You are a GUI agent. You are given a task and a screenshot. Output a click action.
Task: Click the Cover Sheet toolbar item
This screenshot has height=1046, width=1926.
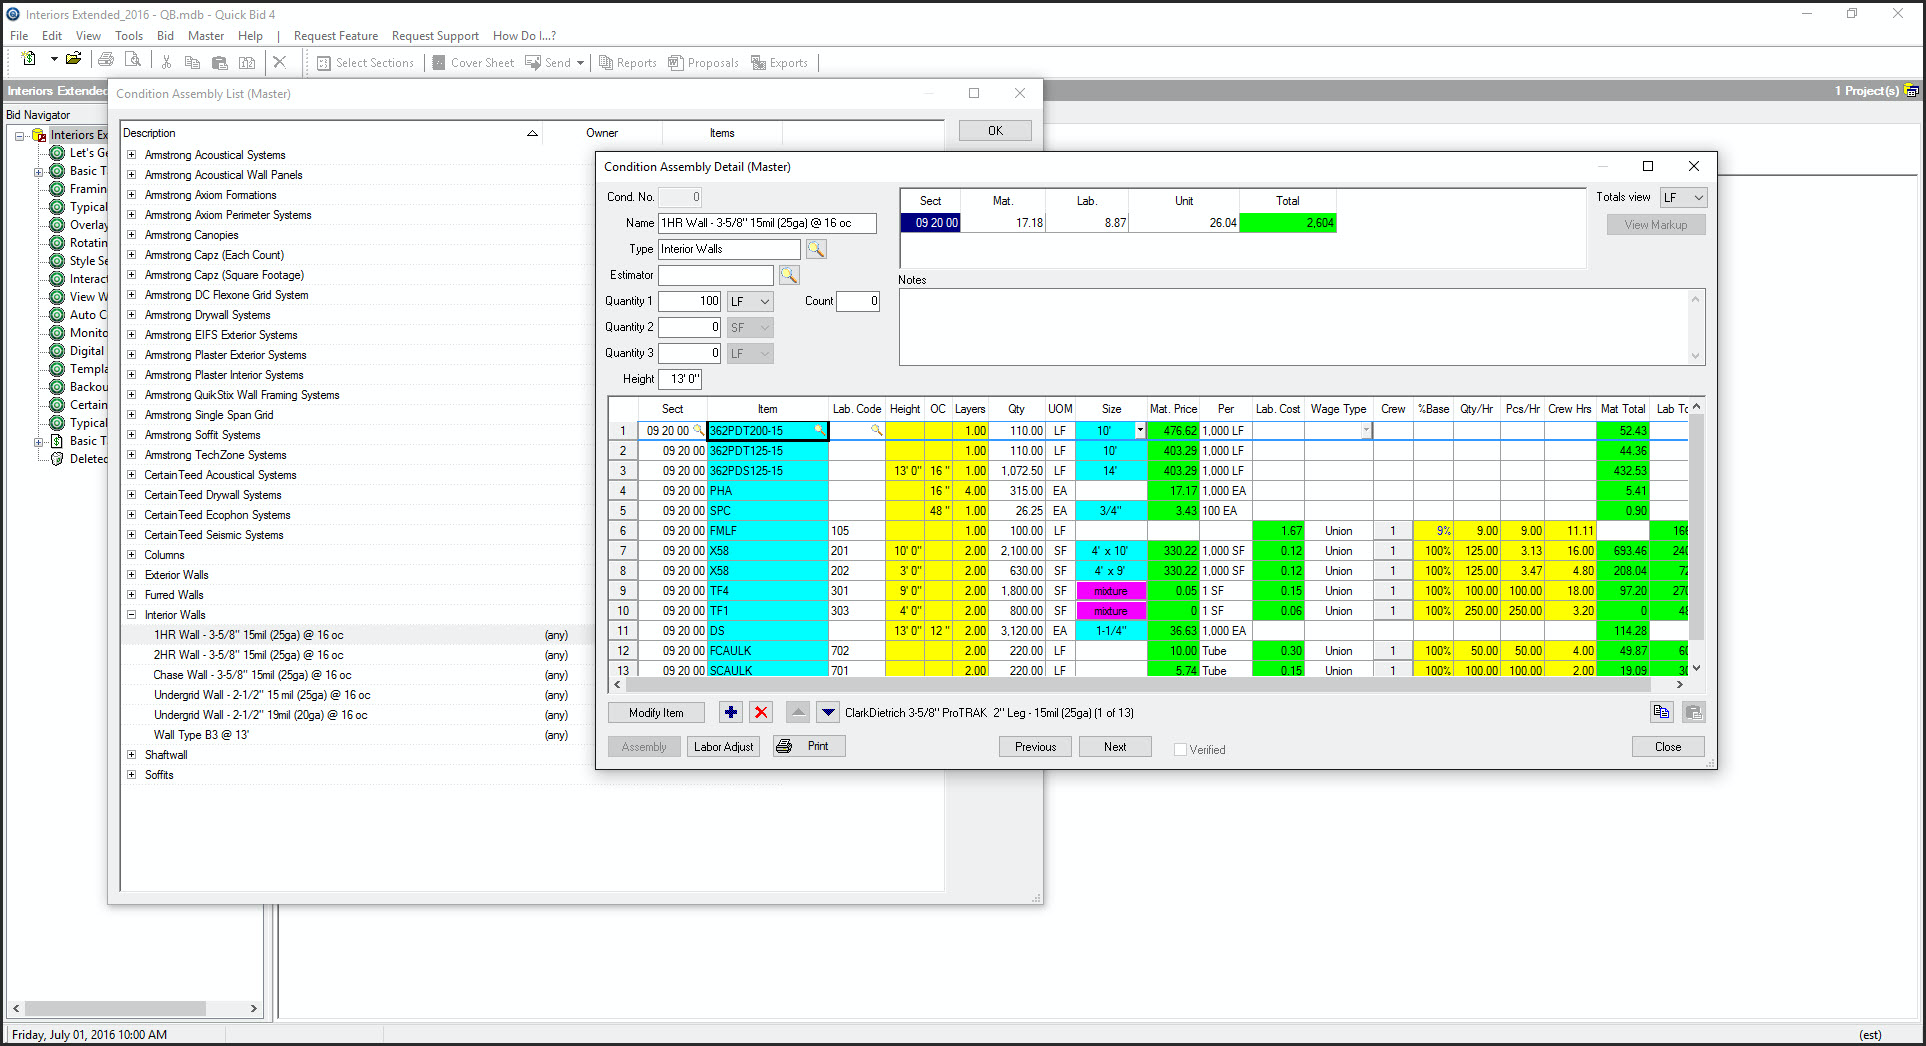click(473, 63)
